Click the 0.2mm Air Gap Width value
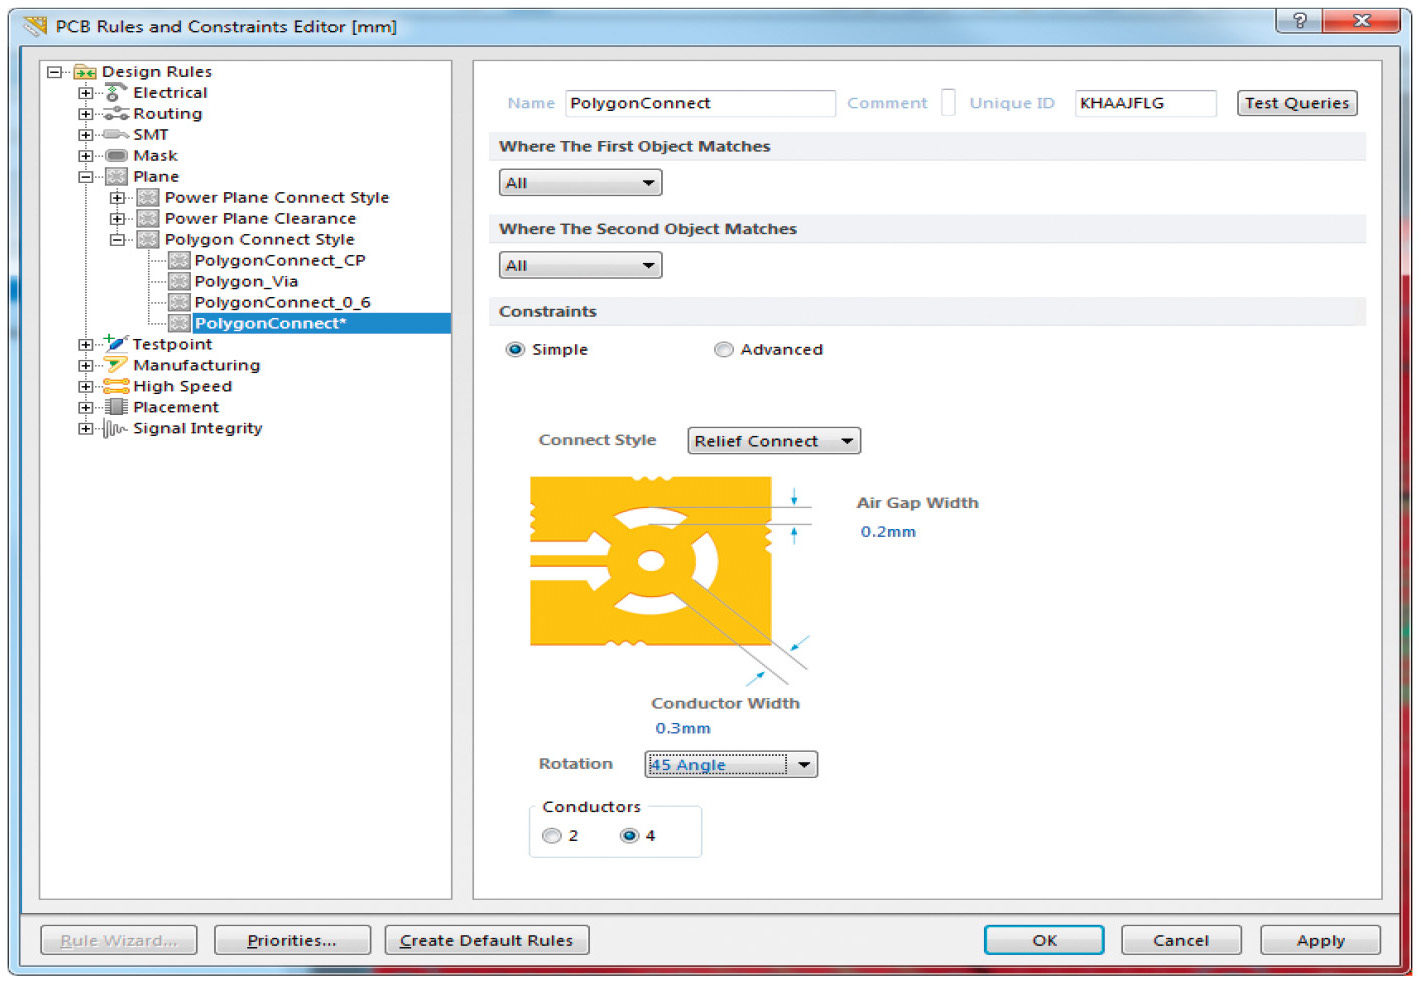 pyautogui.click(x=888, y=532)
